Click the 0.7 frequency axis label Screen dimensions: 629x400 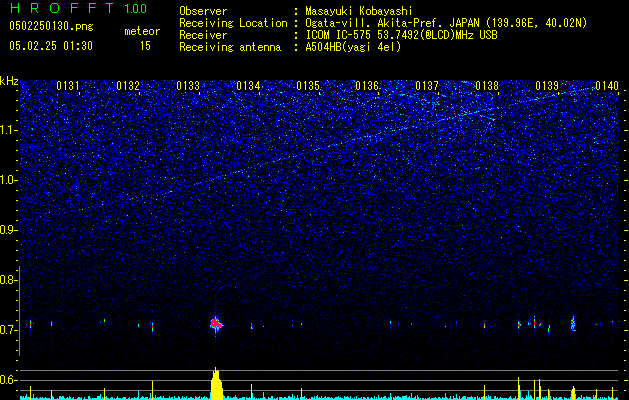pos(8,330)
